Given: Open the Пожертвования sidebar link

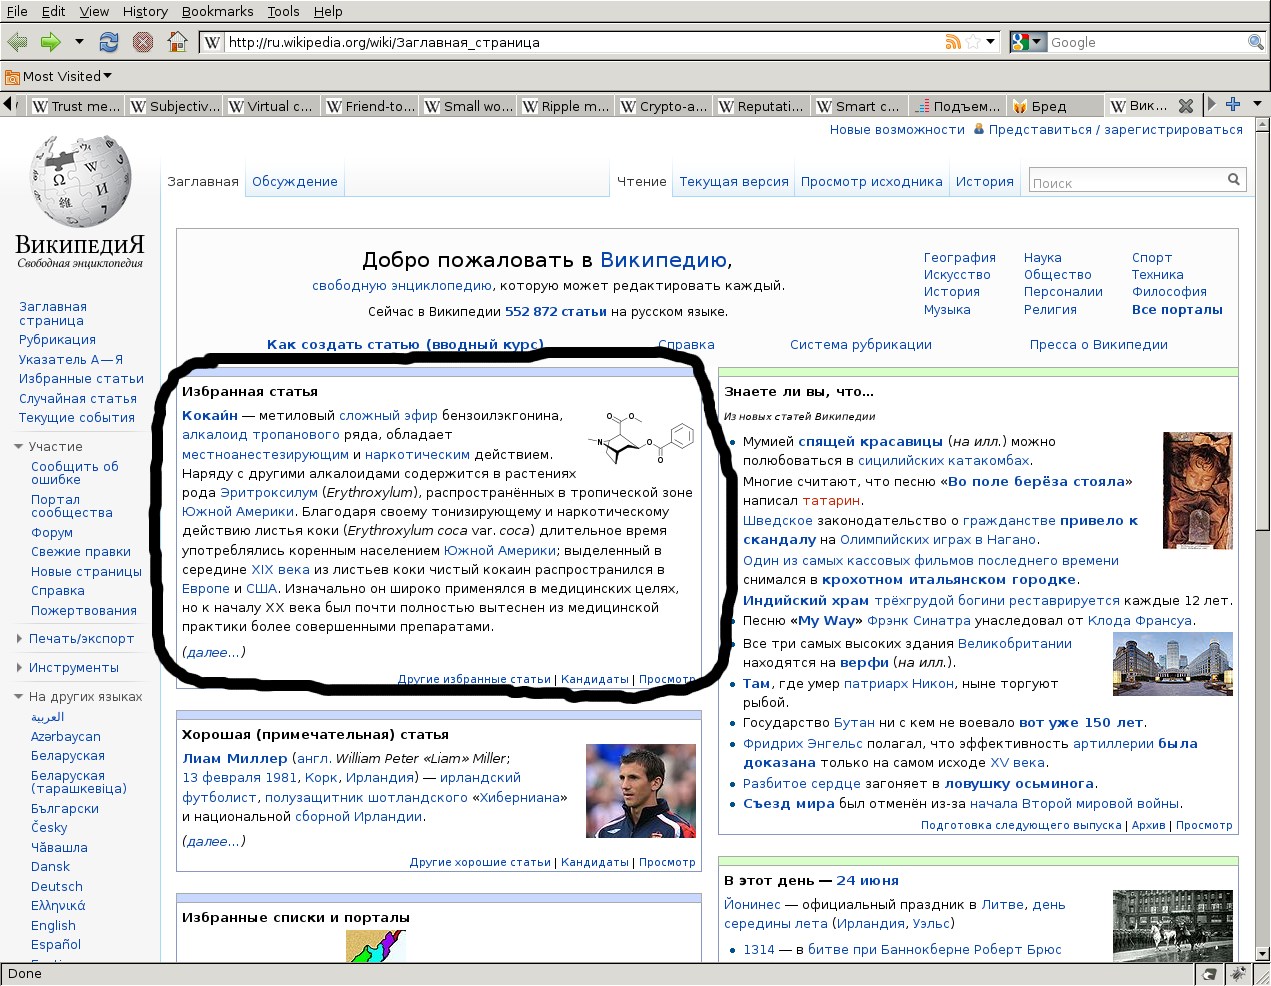Looking at the screenshot, I should (84, 611).
